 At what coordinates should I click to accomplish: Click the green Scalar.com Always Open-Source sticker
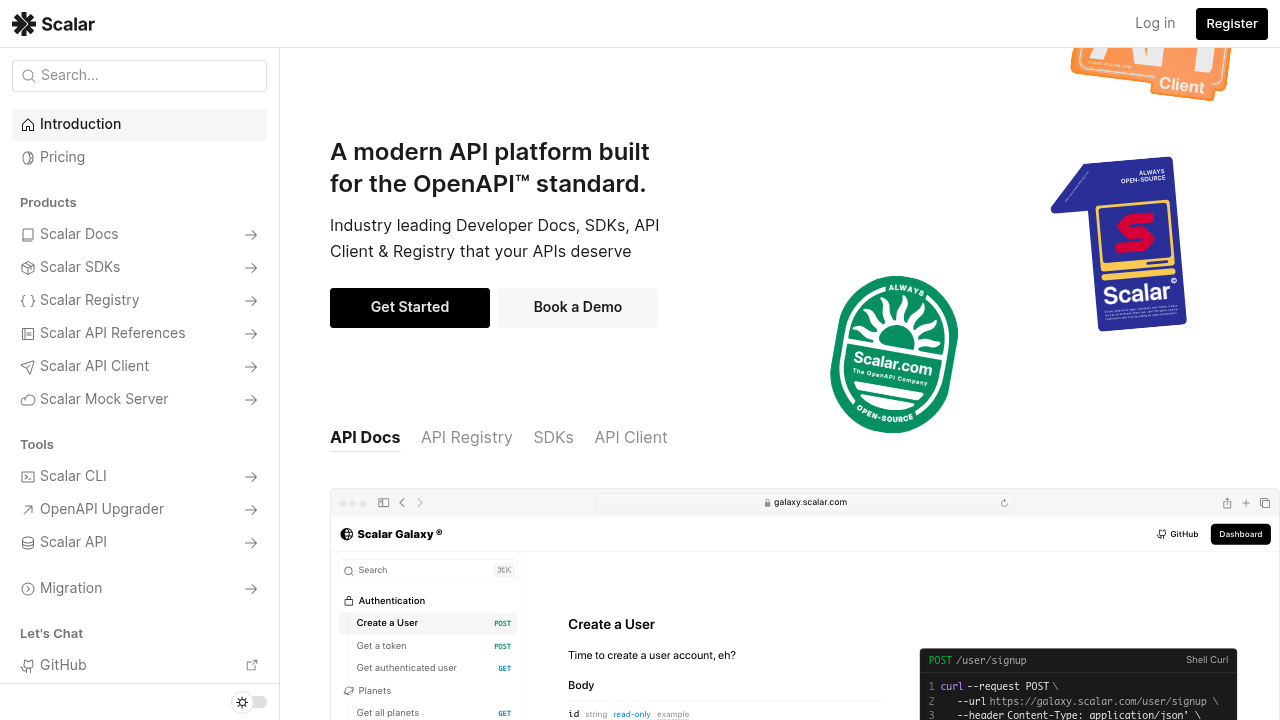(x=894, y=355)
